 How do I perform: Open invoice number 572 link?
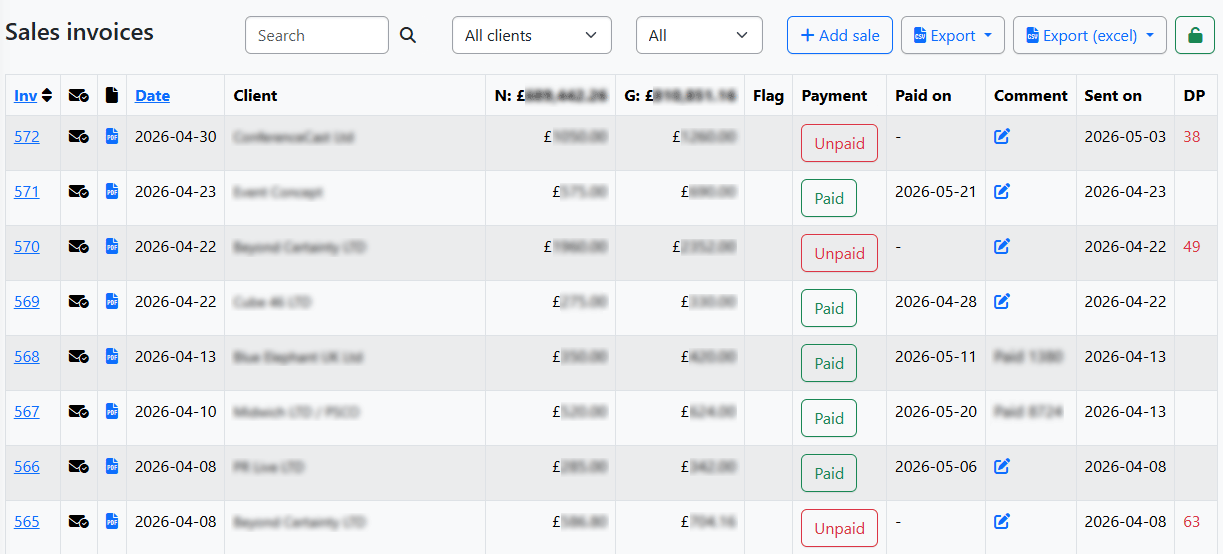tap(27, 136)
